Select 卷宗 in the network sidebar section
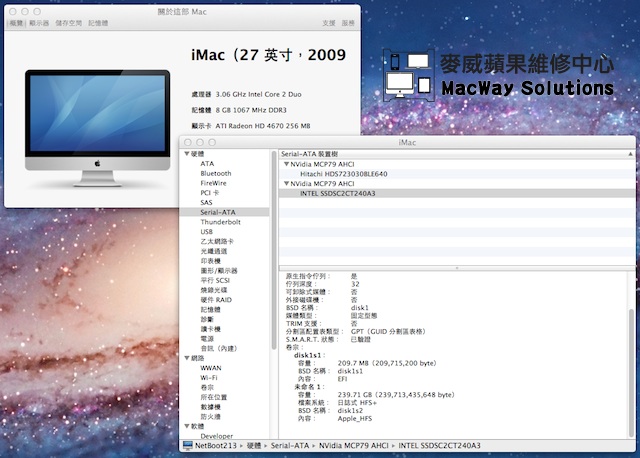Image resolution: width=640 pixels, height=458 pixels. [x=207, y=387]
